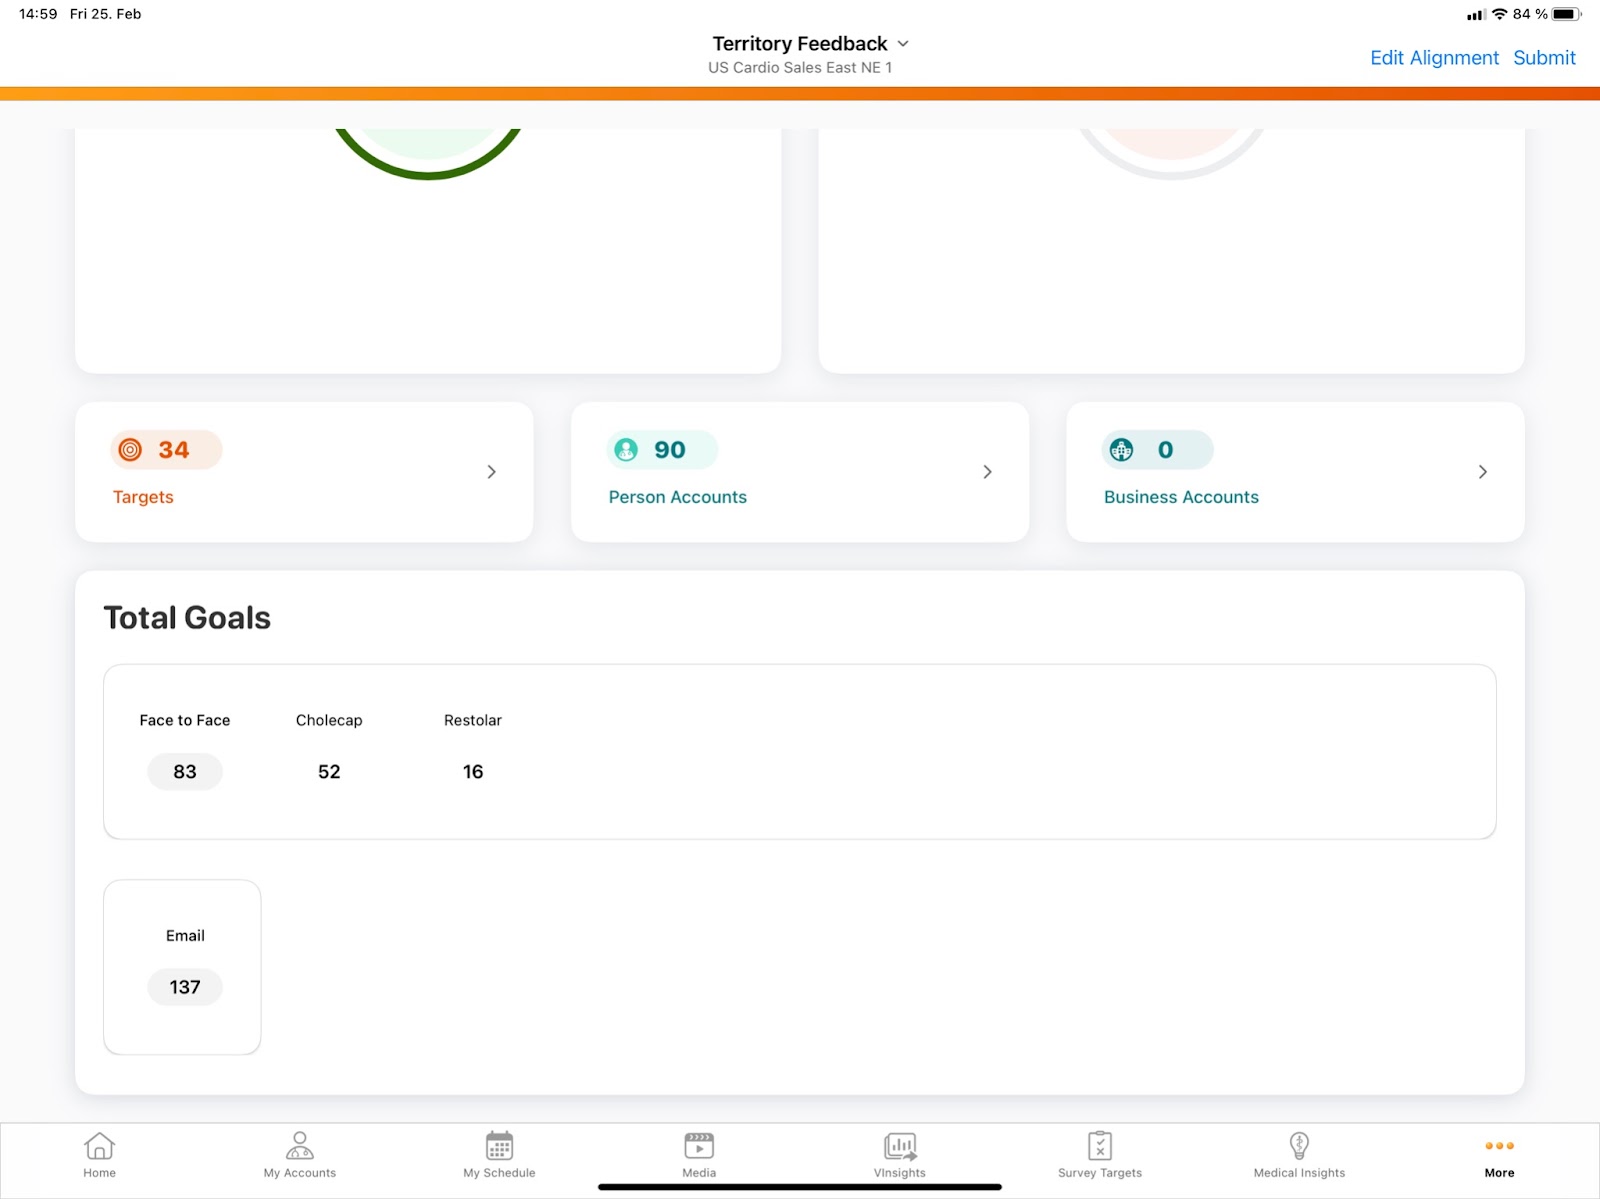
Task: Open Survey Targets clipboard icon
Action: pyautogui.click(x=1099, y=1146)
